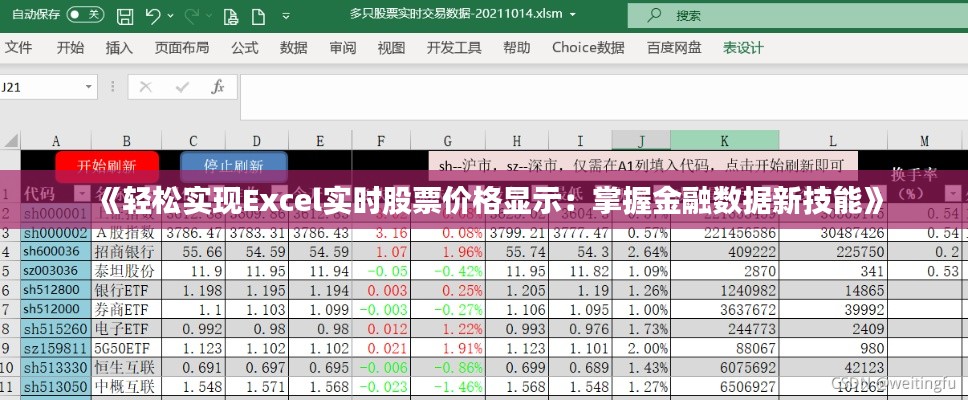The width and height of the screenshot is (968, 400).
Task: Toggle the 自动保存 AutoSave switch
Action: [x=87, y=15]
